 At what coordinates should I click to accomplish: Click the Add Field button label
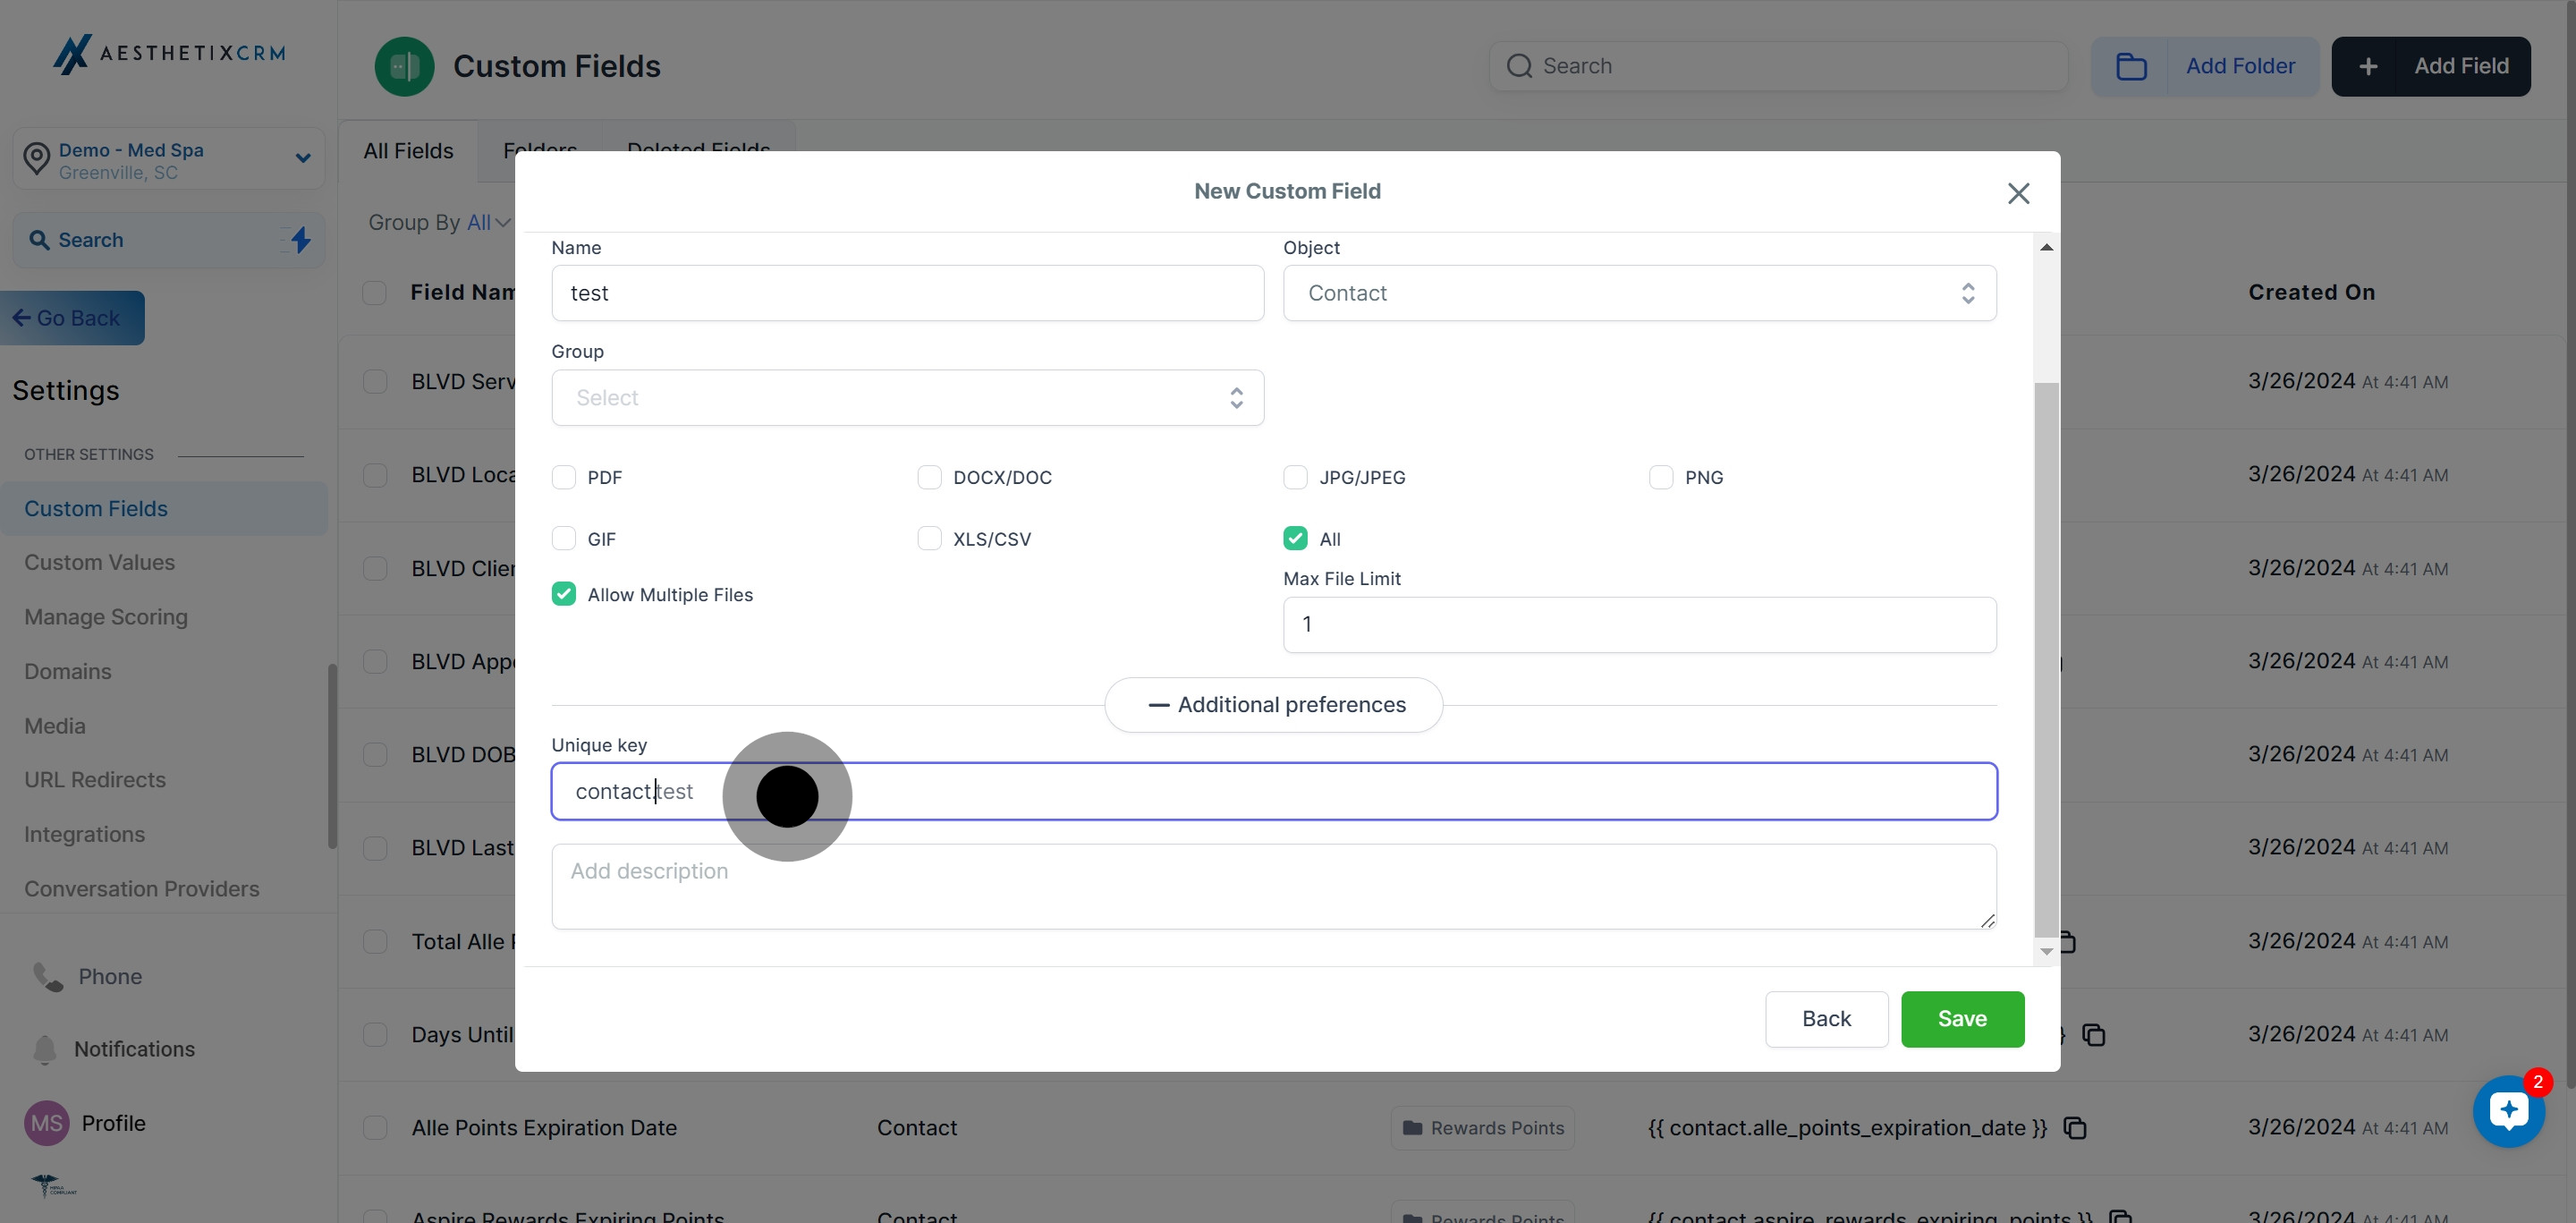tap(2461, 66)
